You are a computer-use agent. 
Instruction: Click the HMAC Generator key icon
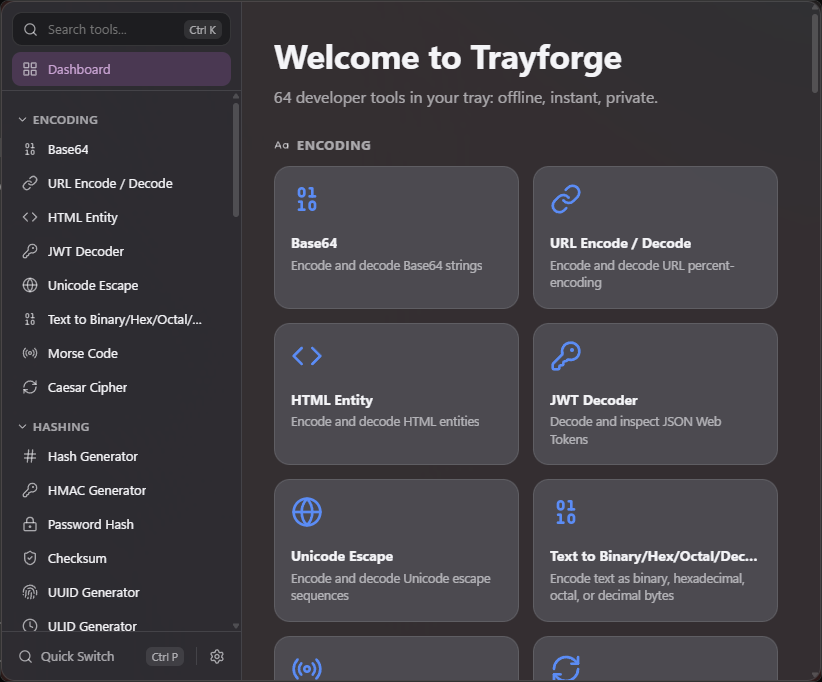(30, 490)
